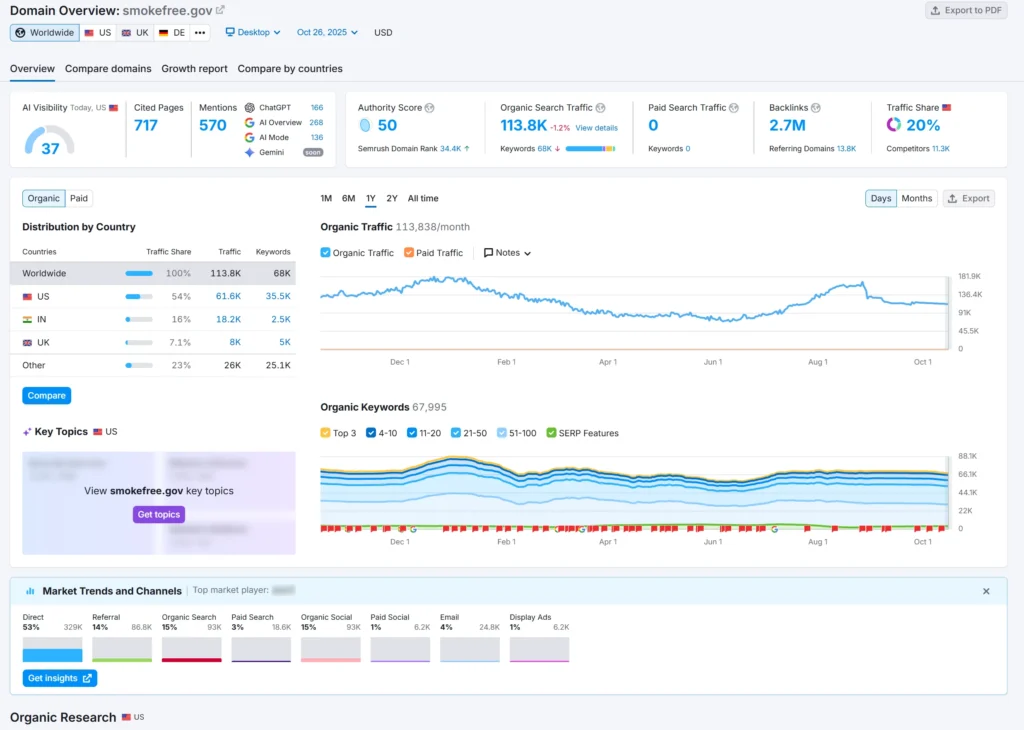Screen dimensions: 1024x730
Task: Click the Authority Score info icon
Action: click(x=429, y=108)
